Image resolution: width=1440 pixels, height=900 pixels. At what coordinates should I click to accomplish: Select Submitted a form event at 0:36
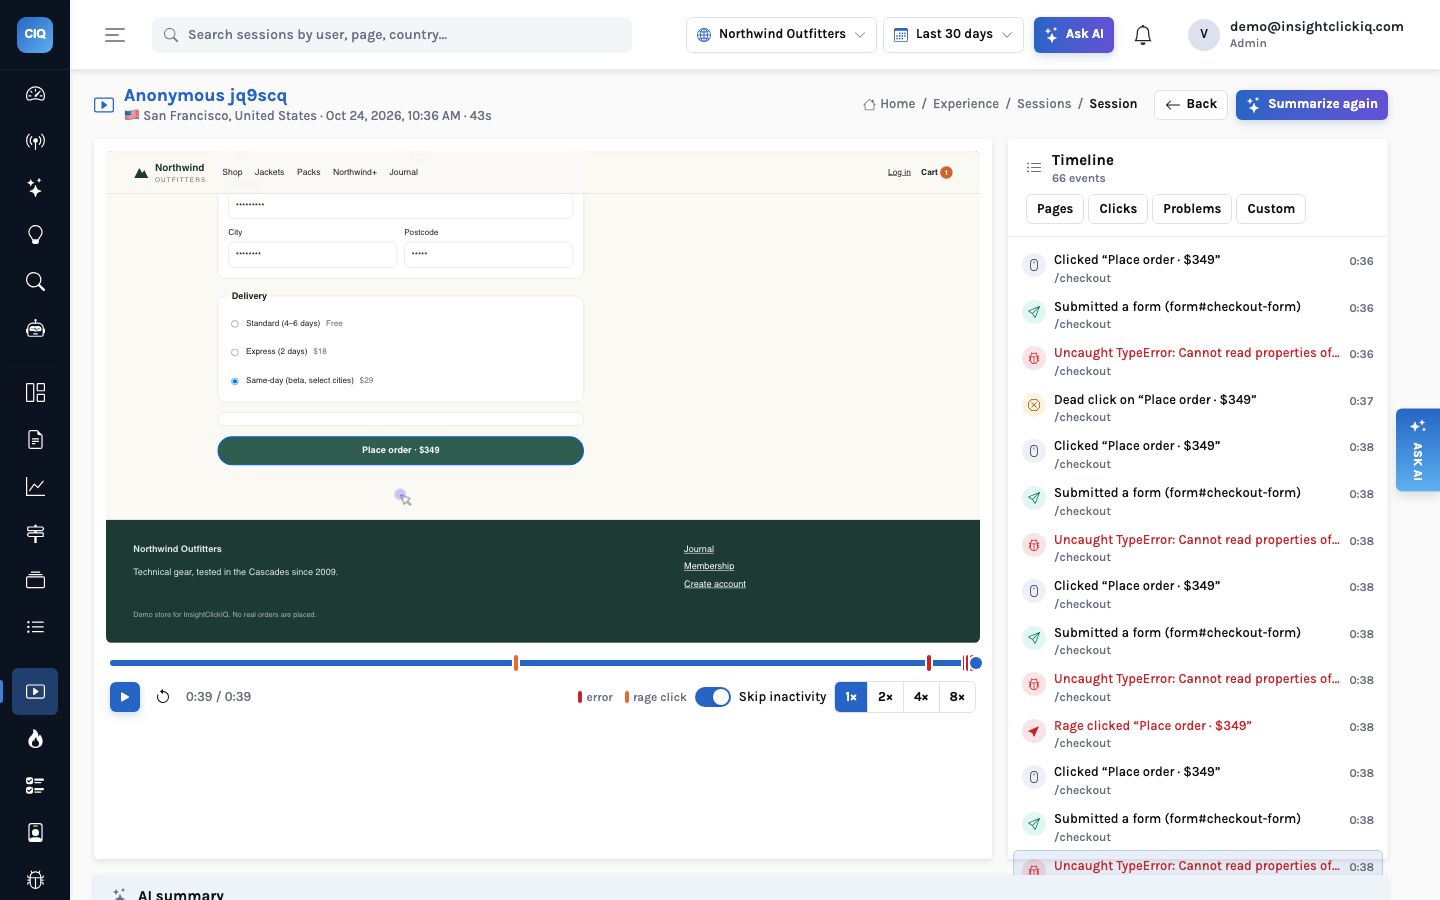(1198, 314)
